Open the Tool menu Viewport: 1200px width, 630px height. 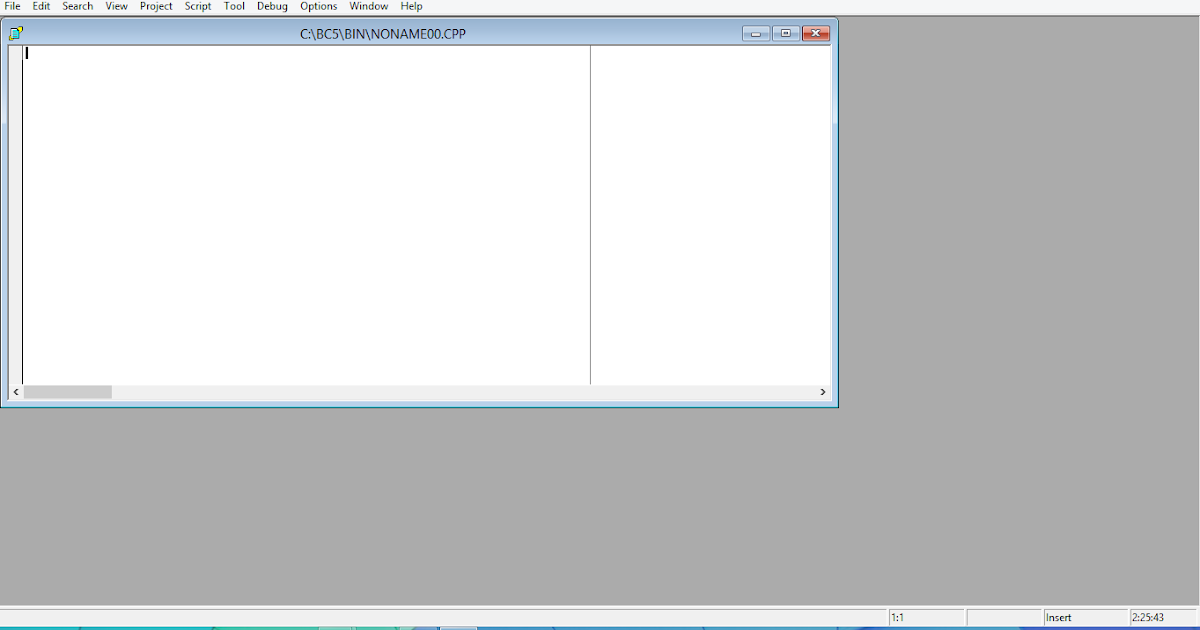(x=234, y=6)
